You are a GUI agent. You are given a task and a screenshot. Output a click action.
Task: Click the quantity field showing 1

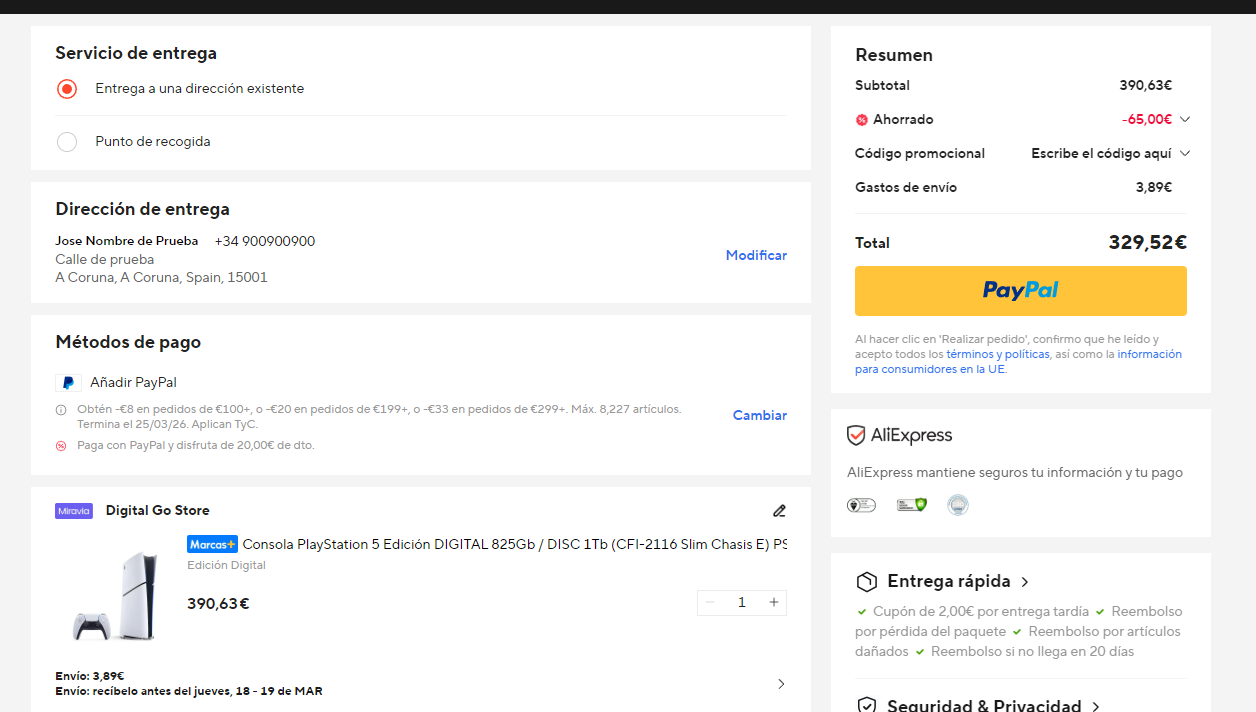coord(742,602)
